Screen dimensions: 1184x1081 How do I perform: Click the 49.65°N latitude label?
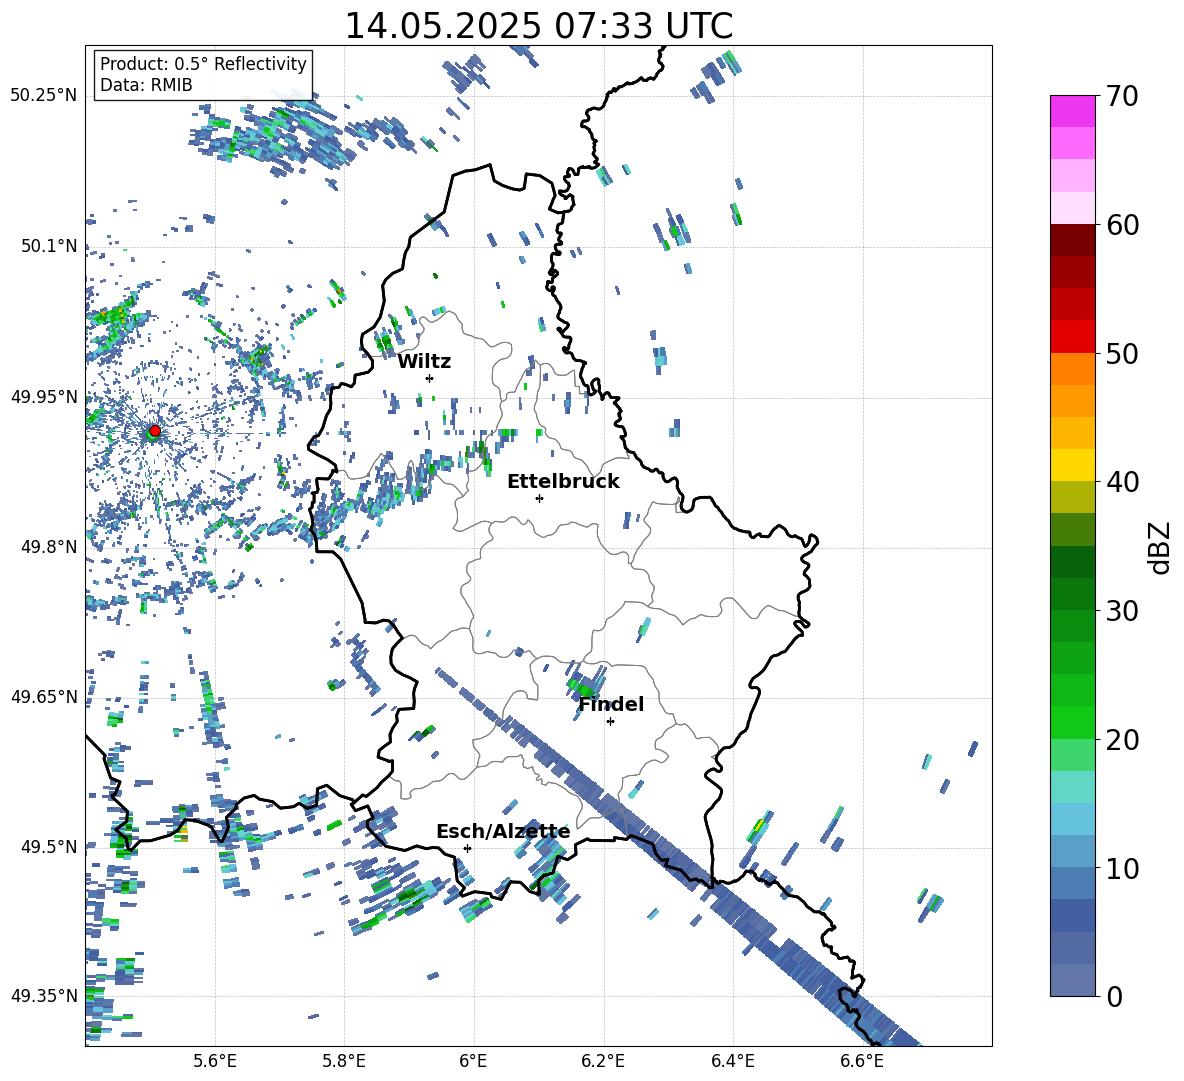point(43,696)
